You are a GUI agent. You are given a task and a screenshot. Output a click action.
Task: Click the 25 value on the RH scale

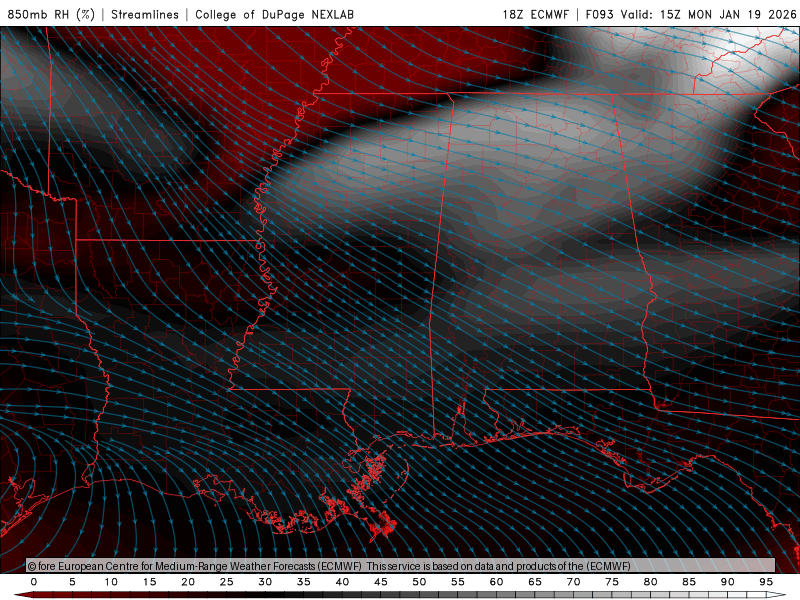click(x=227, y=582)
